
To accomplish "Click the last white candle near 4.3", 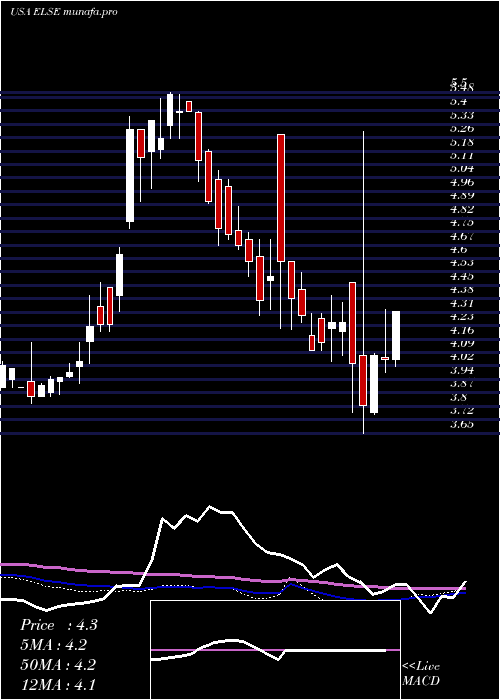I will (396, 335).
